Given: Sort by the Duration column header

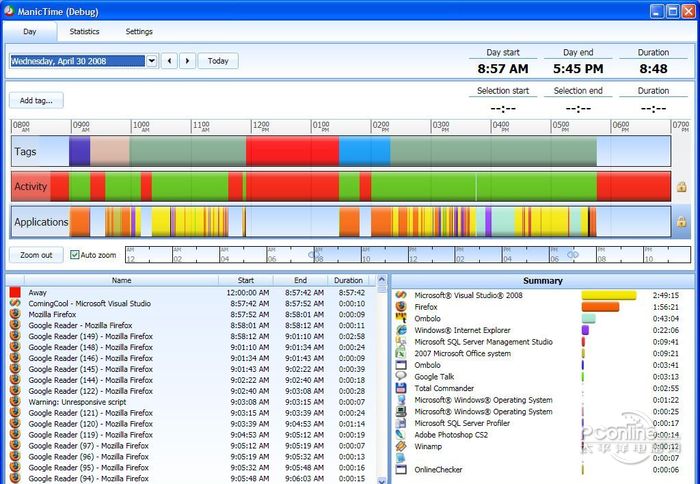Looking at the screenshot, I should [x=349, y=280].
